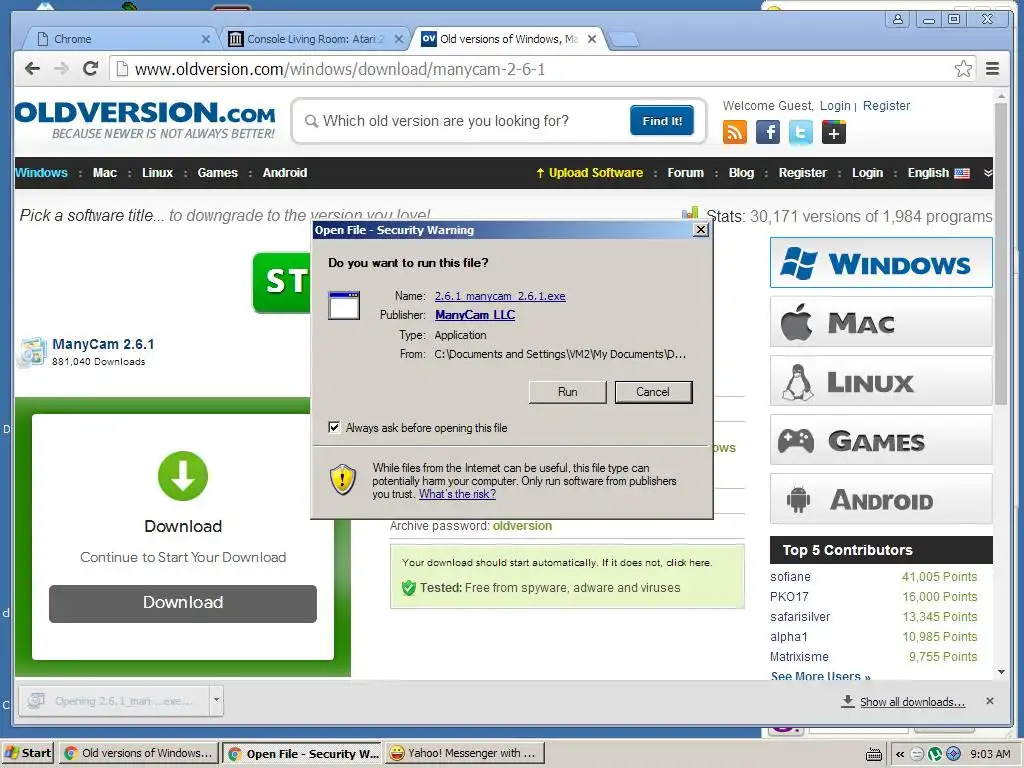The width and height of the screenshot is (1024, 768).
Task: Click contributor sofiane
Action: point(790,577)
